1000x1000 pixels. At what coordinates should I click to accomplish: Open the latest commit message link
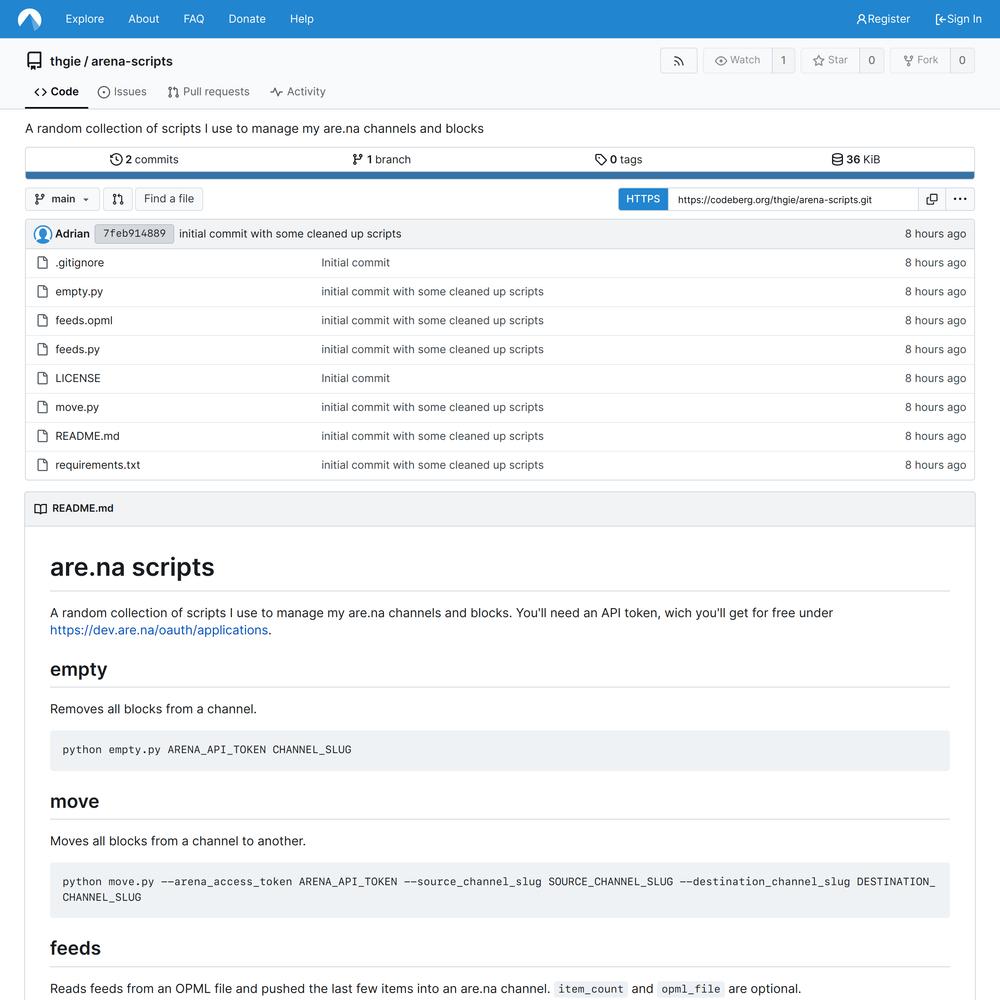pyautogui.click(x=290, y=234)
